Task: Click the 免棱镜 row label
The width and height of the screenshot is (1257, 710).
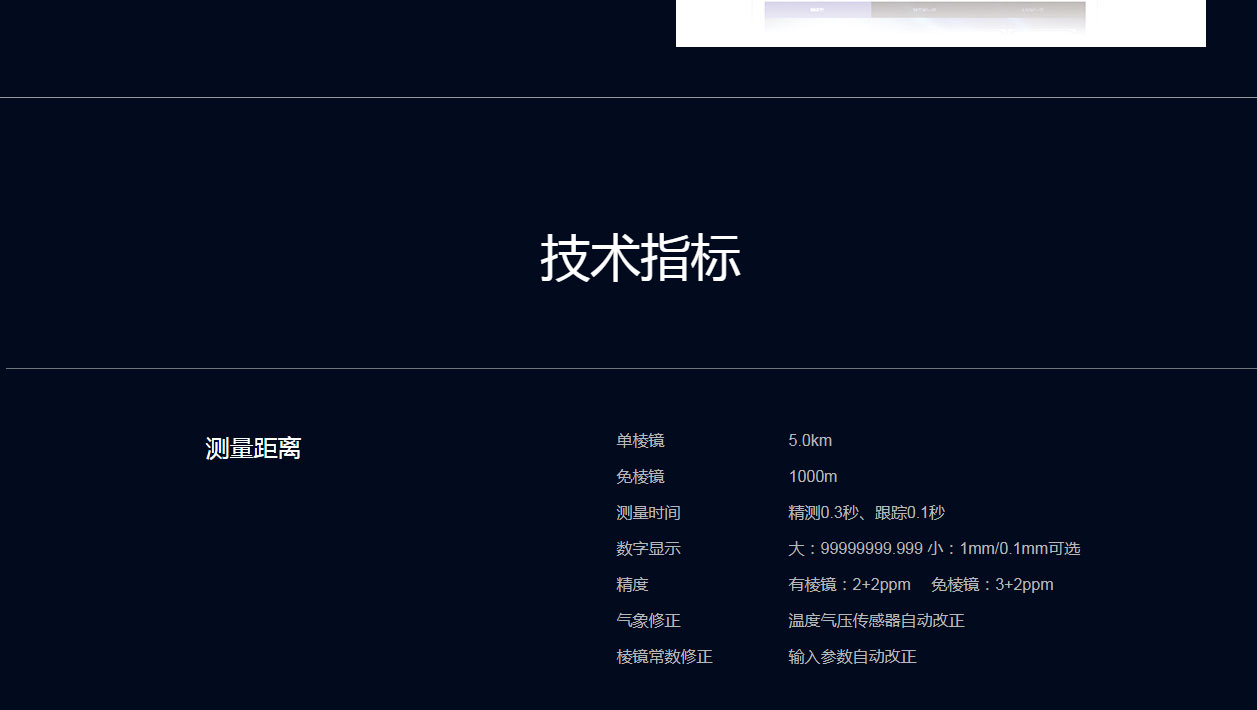Action: pyautogui.click(x=640, y=477)
